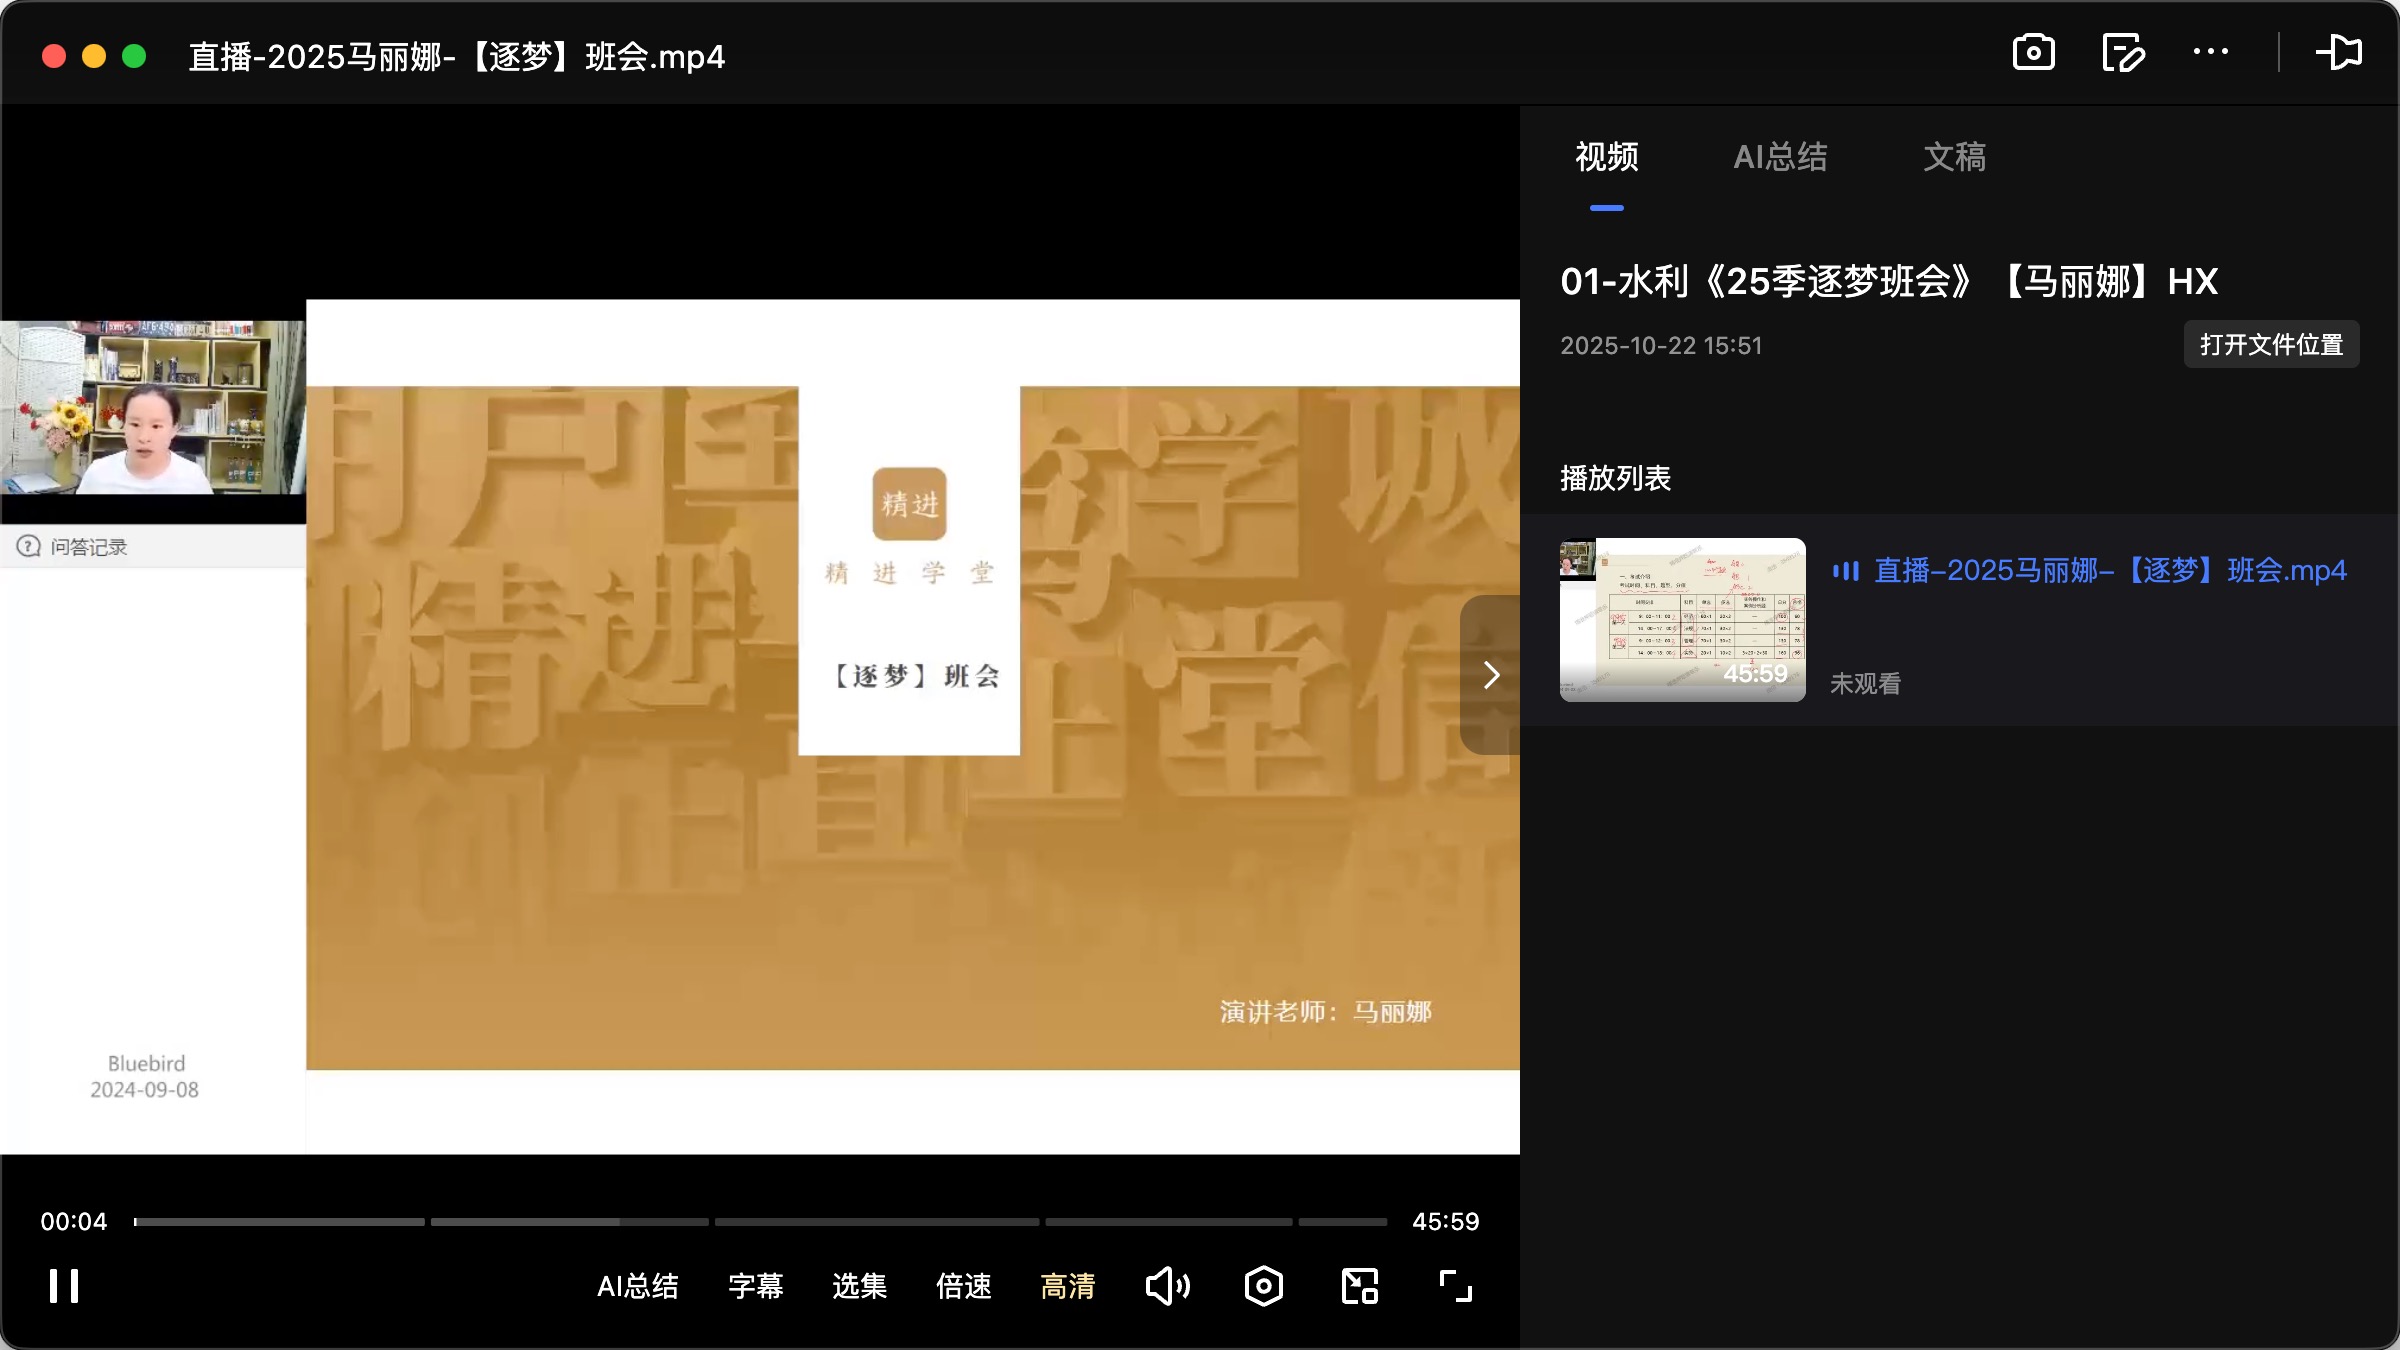This screenshot has height=1350, width=2400.
Task: Switch to fullscreen playback
Action: 1454,1286
